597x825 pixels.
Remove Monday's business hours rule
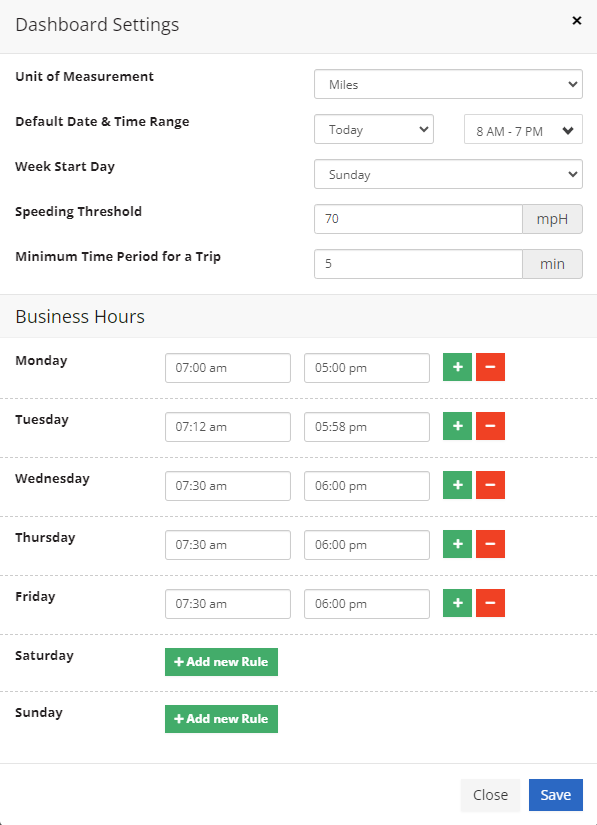point(490,367)
